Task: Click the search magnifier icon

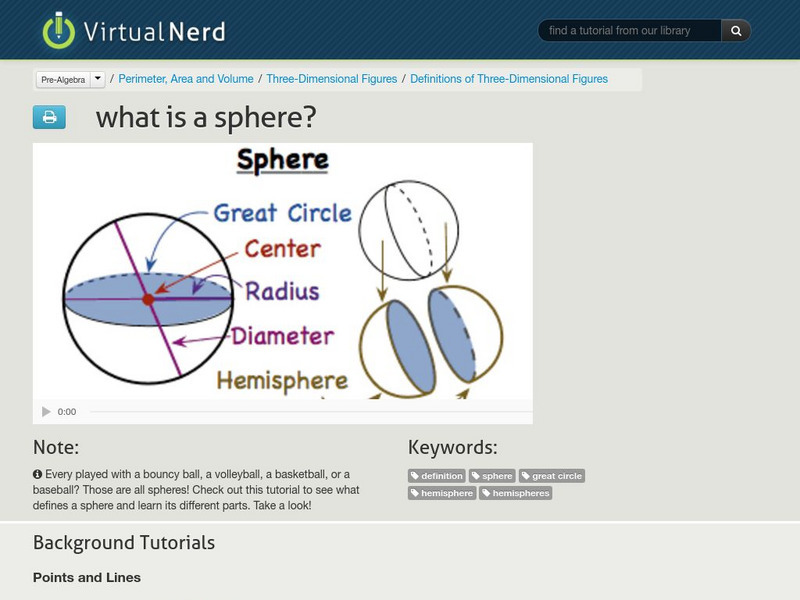Action: [735, 30]
